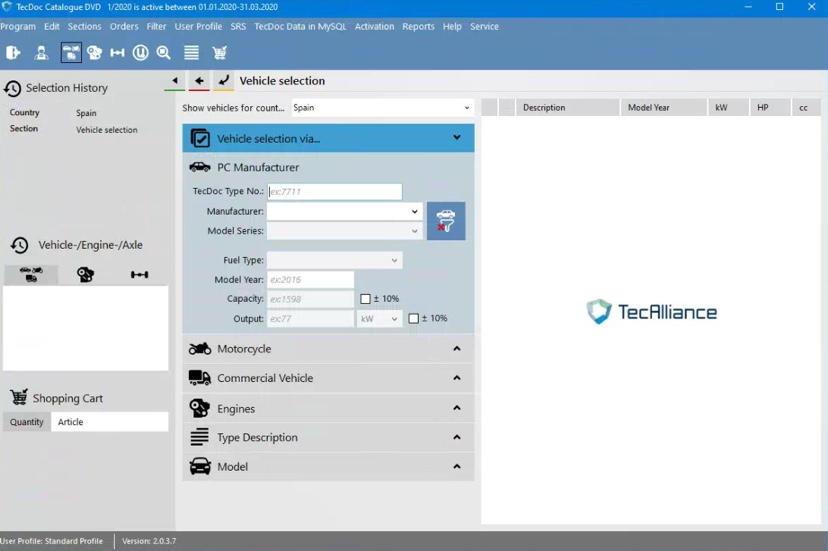Open the Filter menu
This screenshot has width=828, height=551.
click(x=156, y=26)
